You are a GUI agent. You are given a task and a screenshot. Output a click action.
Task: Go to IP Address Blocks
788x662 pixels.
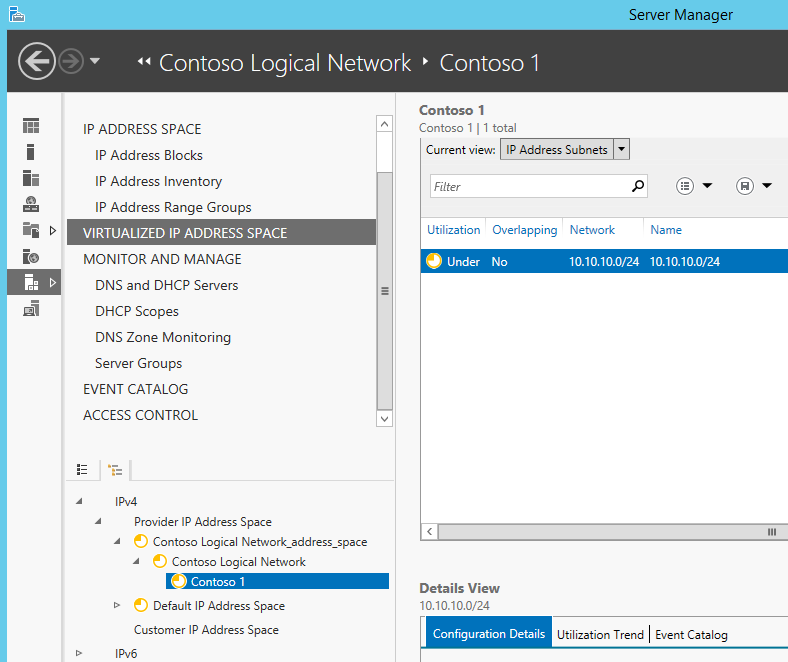tap(149, 155)
